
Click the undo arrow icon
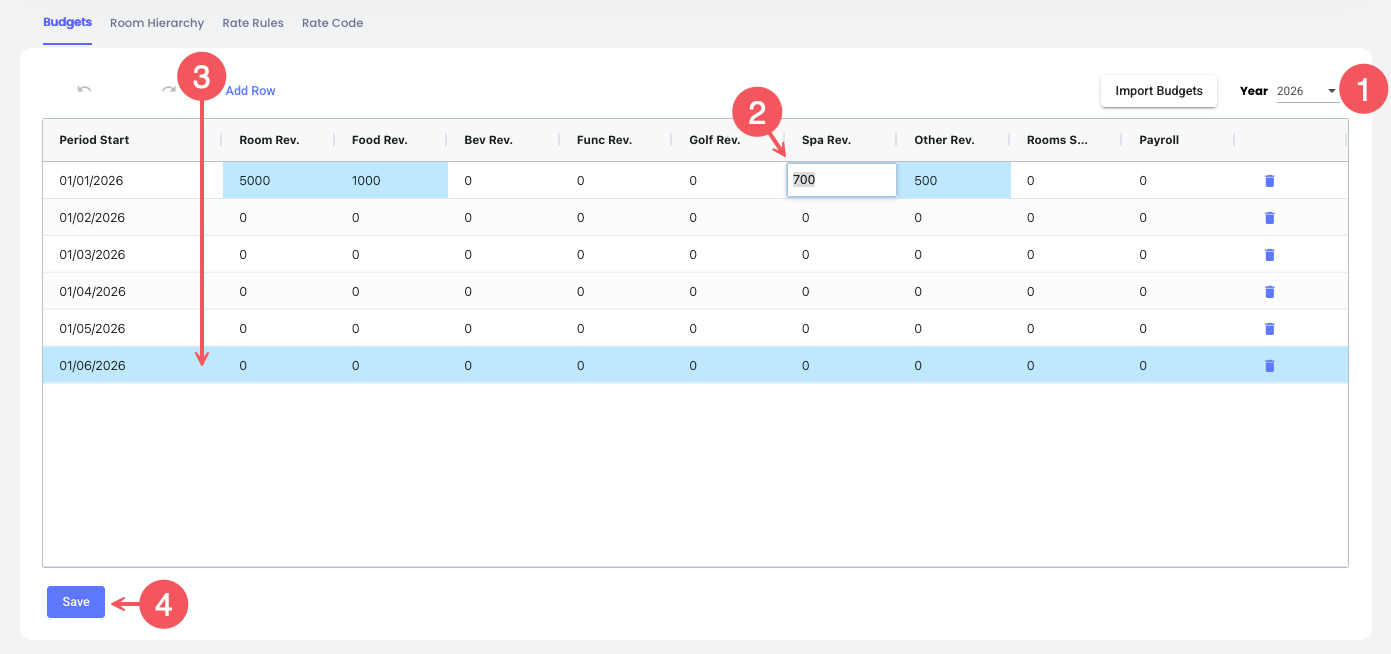tap(84, 90)
